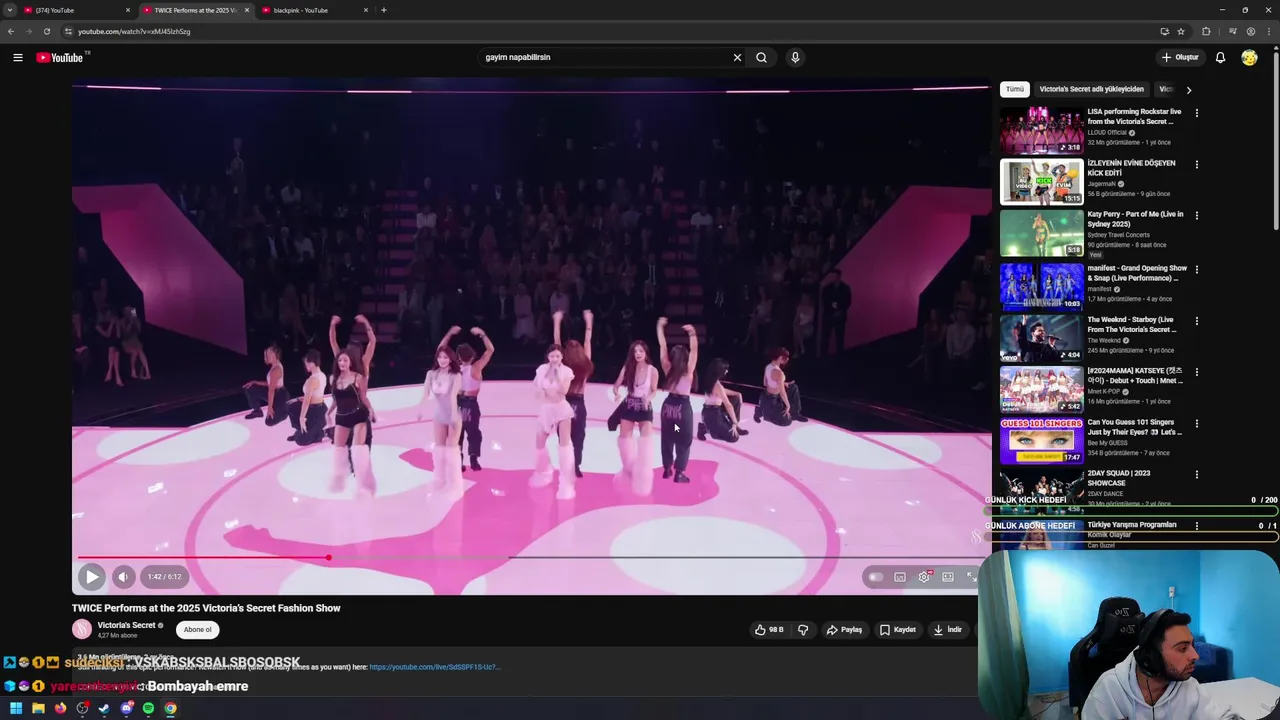Image resolution: width=1280 pixels, height=720 pixels.
Task: Subscribe using the Abone ol button
Action: pyautogui.click(x=197, y=630)
